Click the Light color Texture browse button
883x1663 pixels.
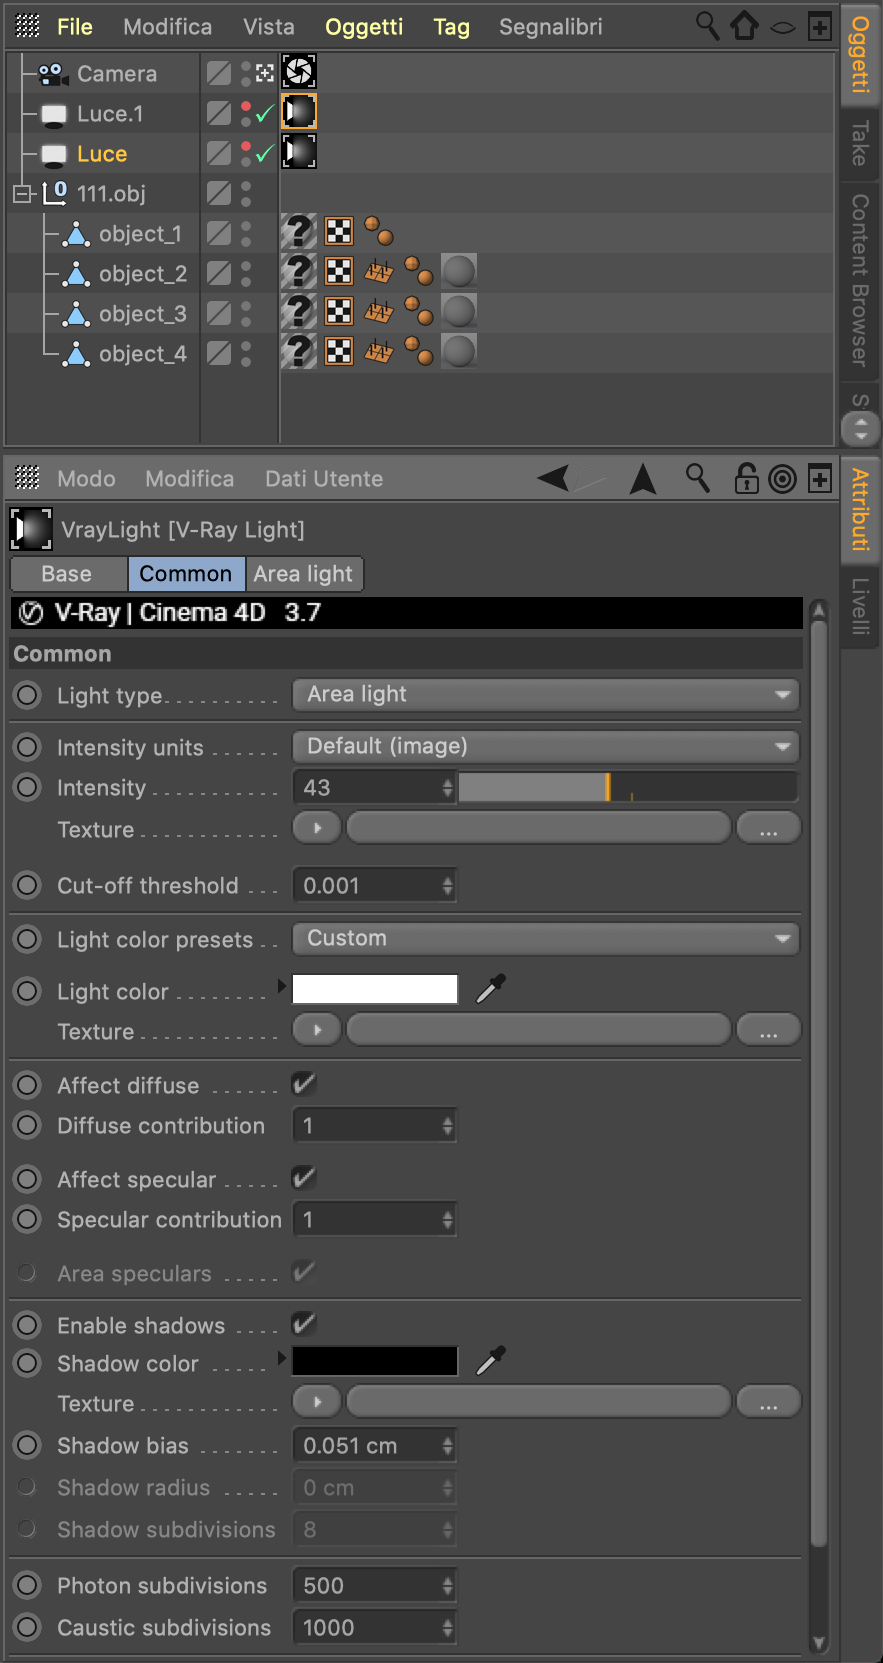tap(768, 1029)
